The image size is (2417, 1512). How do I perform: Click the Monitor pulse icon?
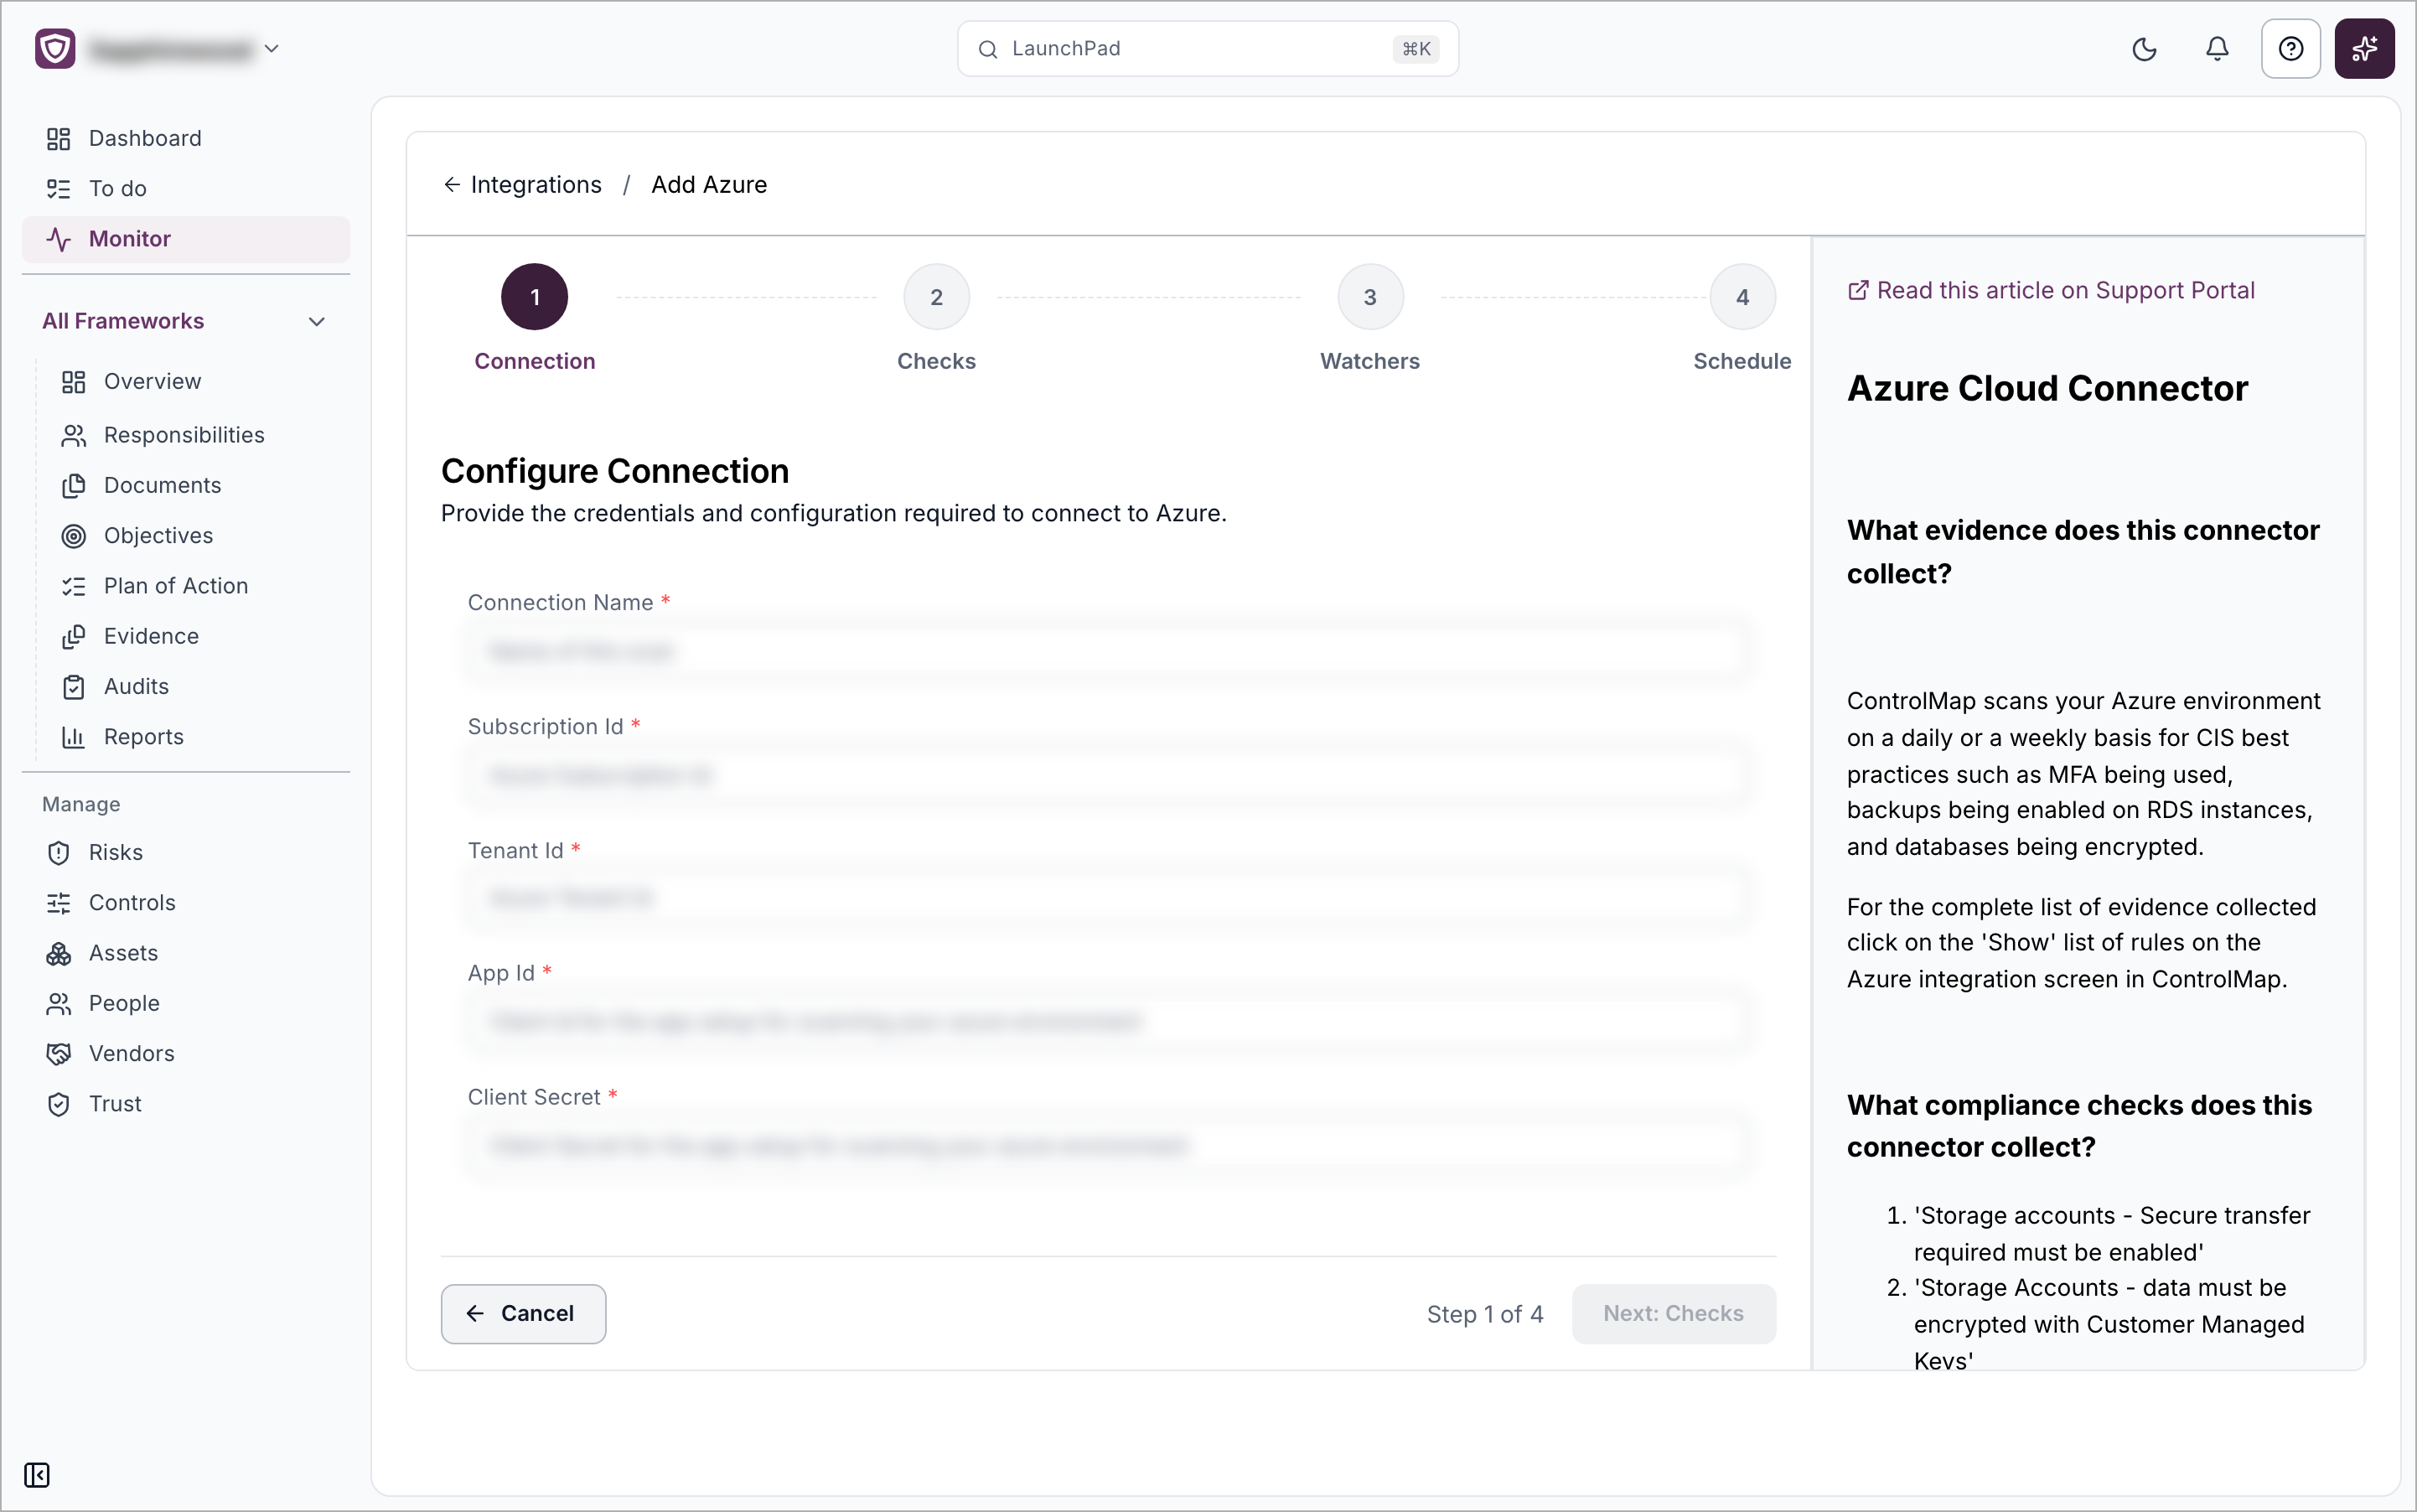58,238
